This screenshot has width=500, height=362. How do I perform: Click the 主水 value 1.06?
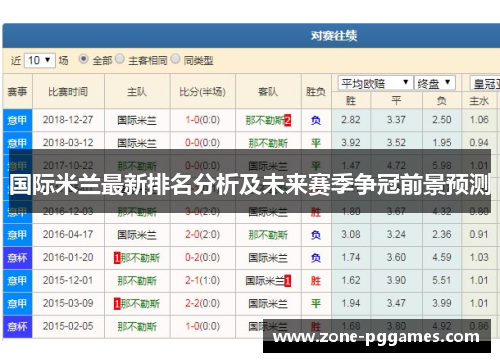(479, 120)
